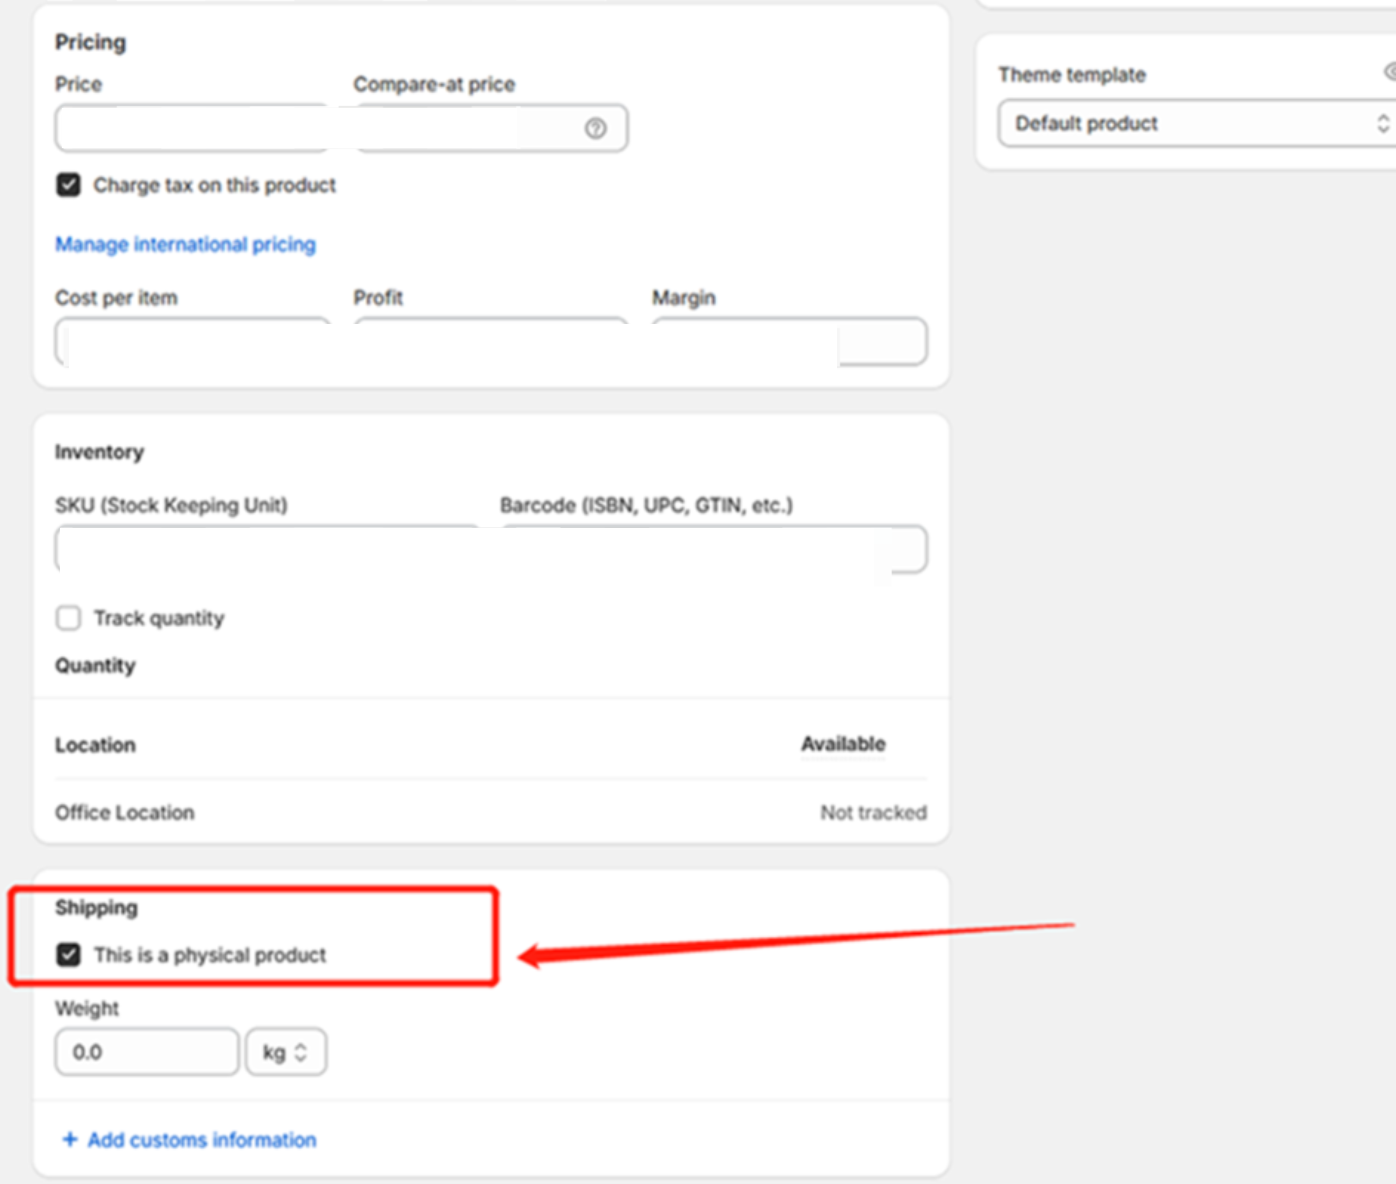Click the Barcode input field
This screenshot has width=1396, height=1184.
(712, 549)
